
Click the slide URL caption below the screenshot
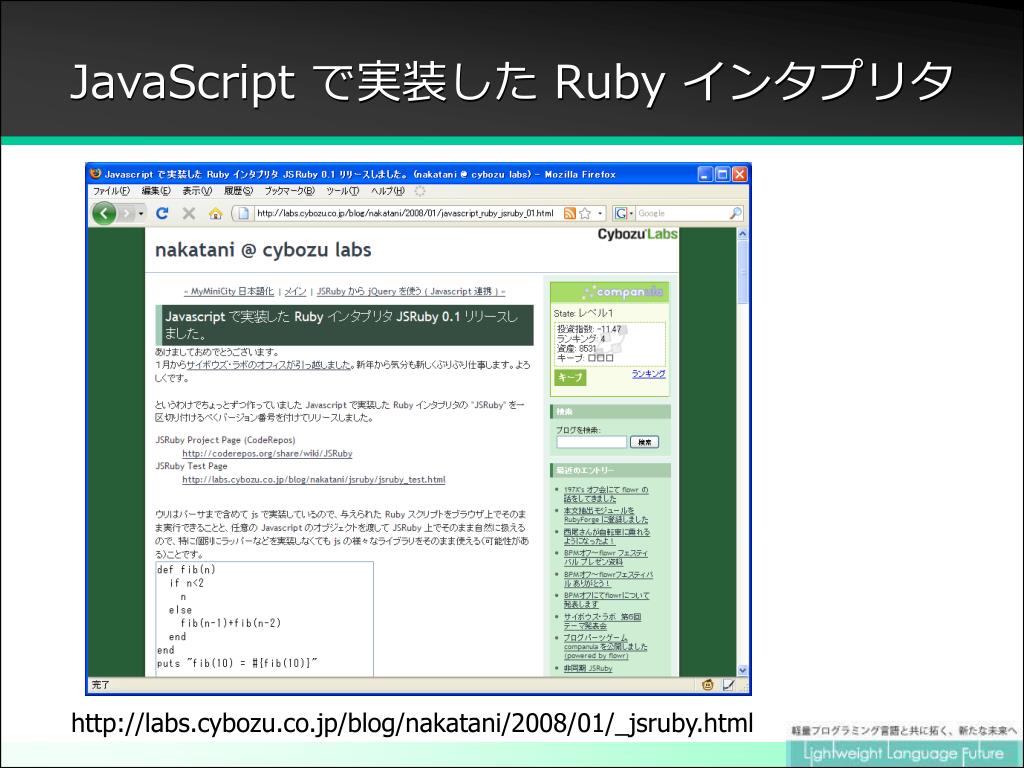(412, 724)
